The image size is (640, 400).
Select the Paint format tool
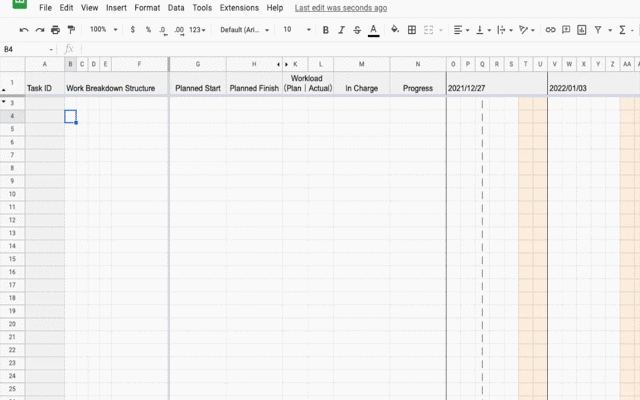click(70, 30)
